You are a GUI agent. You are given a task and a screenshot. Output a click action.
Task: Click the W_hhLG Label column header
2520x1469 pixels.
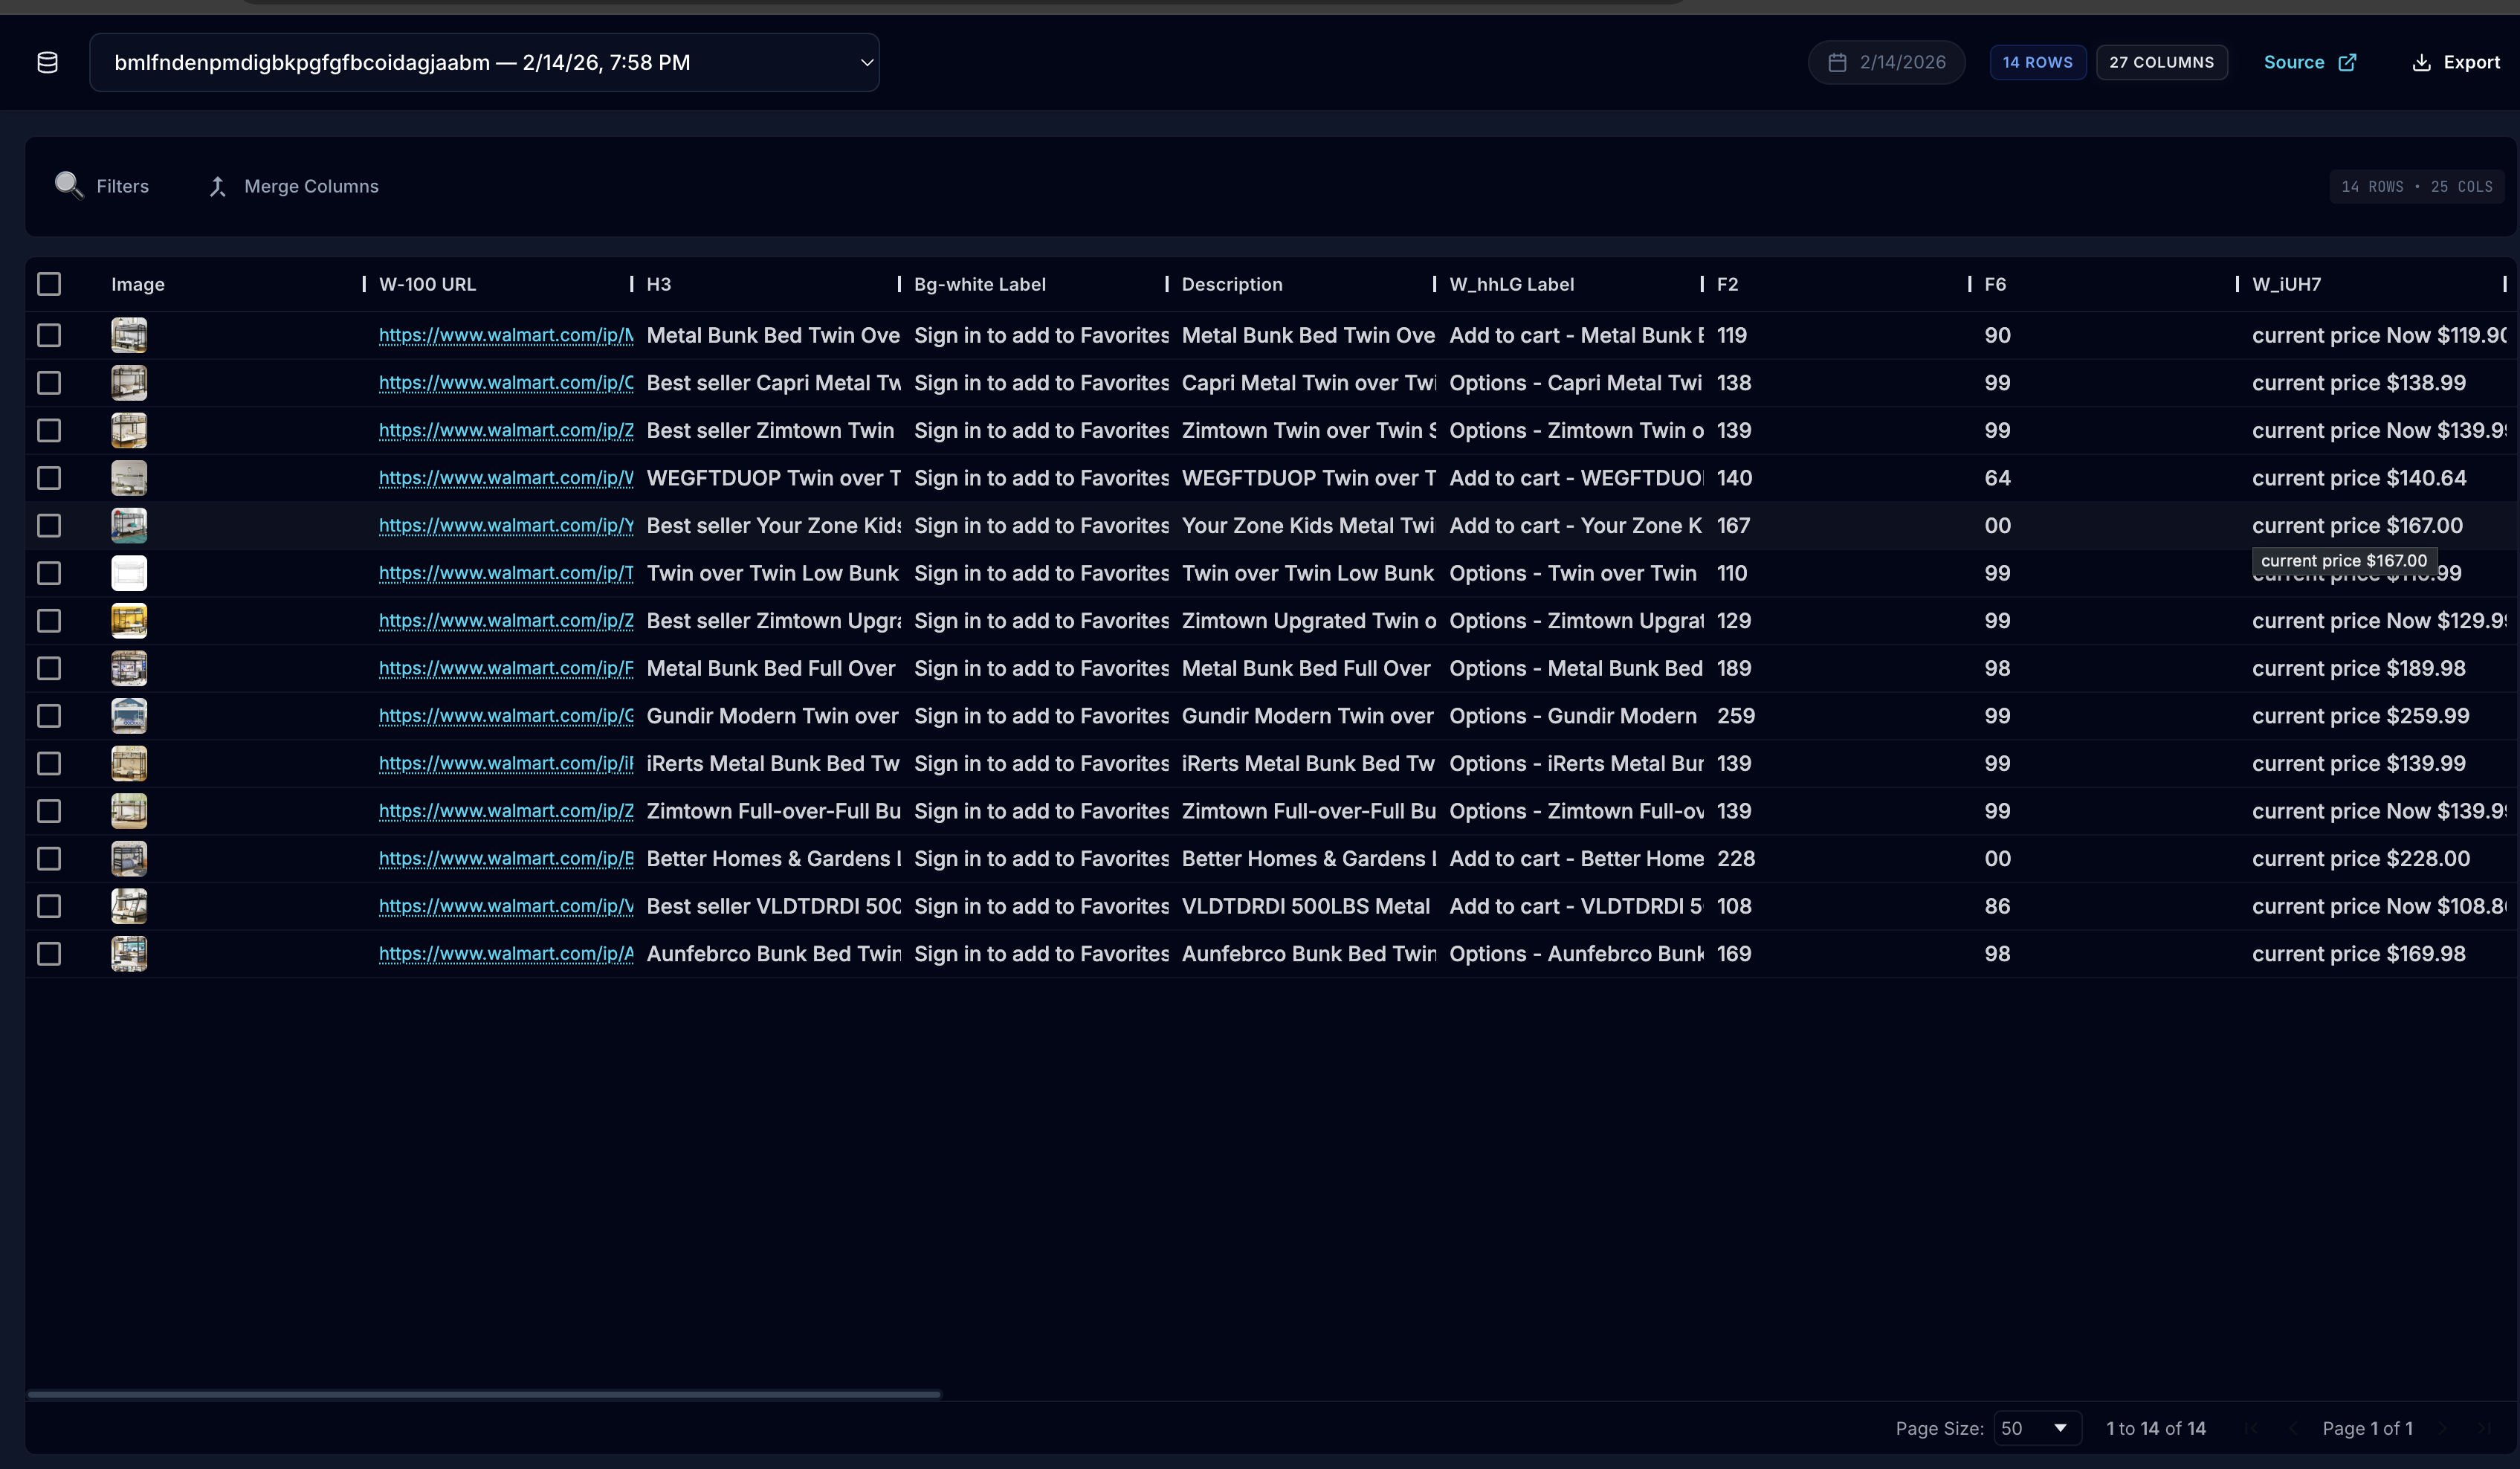coord(1511,284)
